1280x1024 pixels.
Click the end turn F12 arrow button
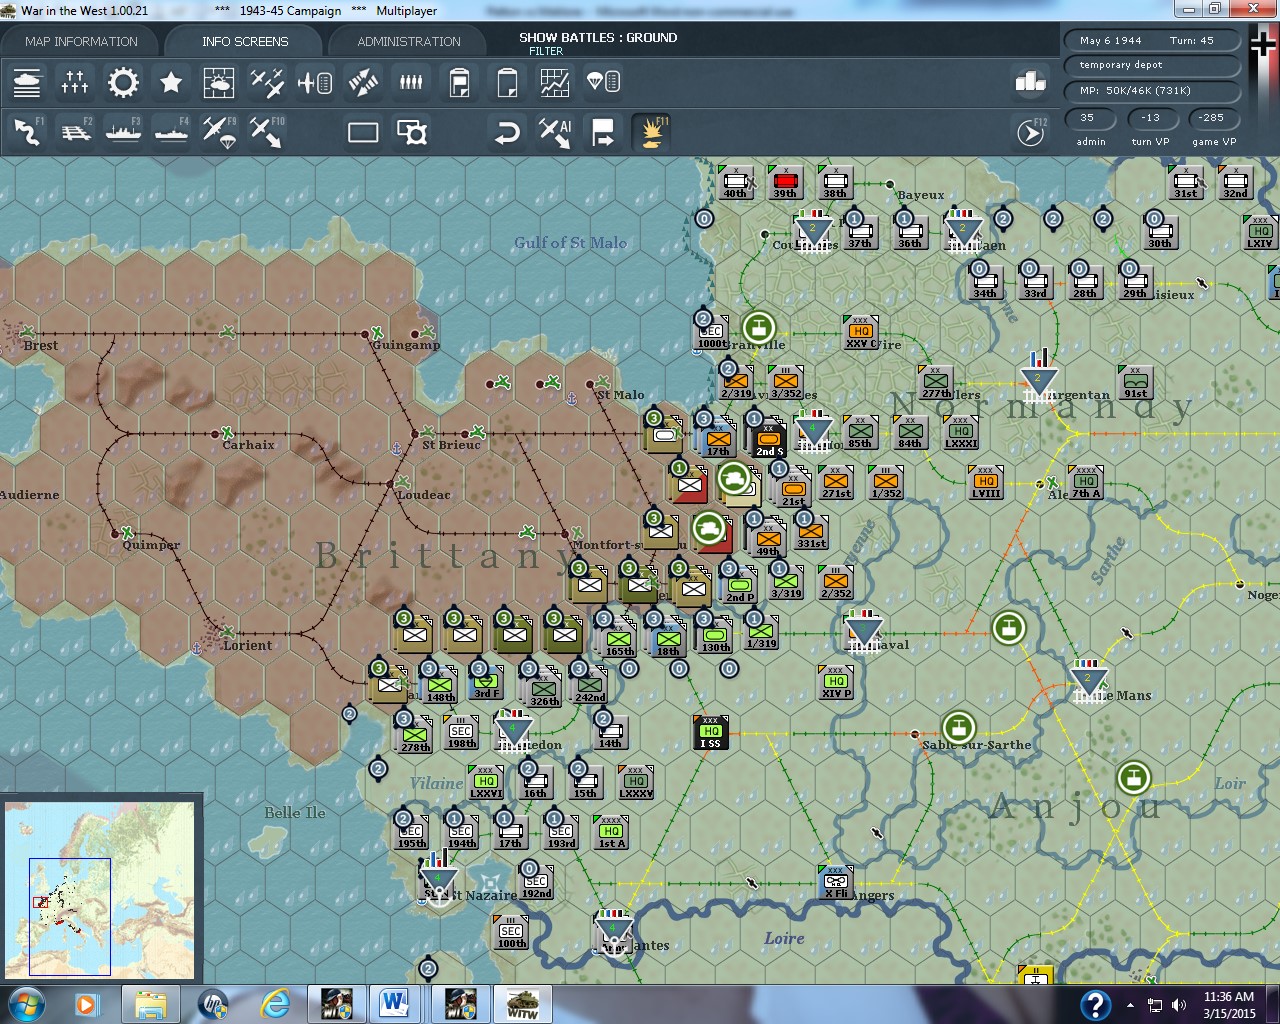click(x=1031, y=132)
